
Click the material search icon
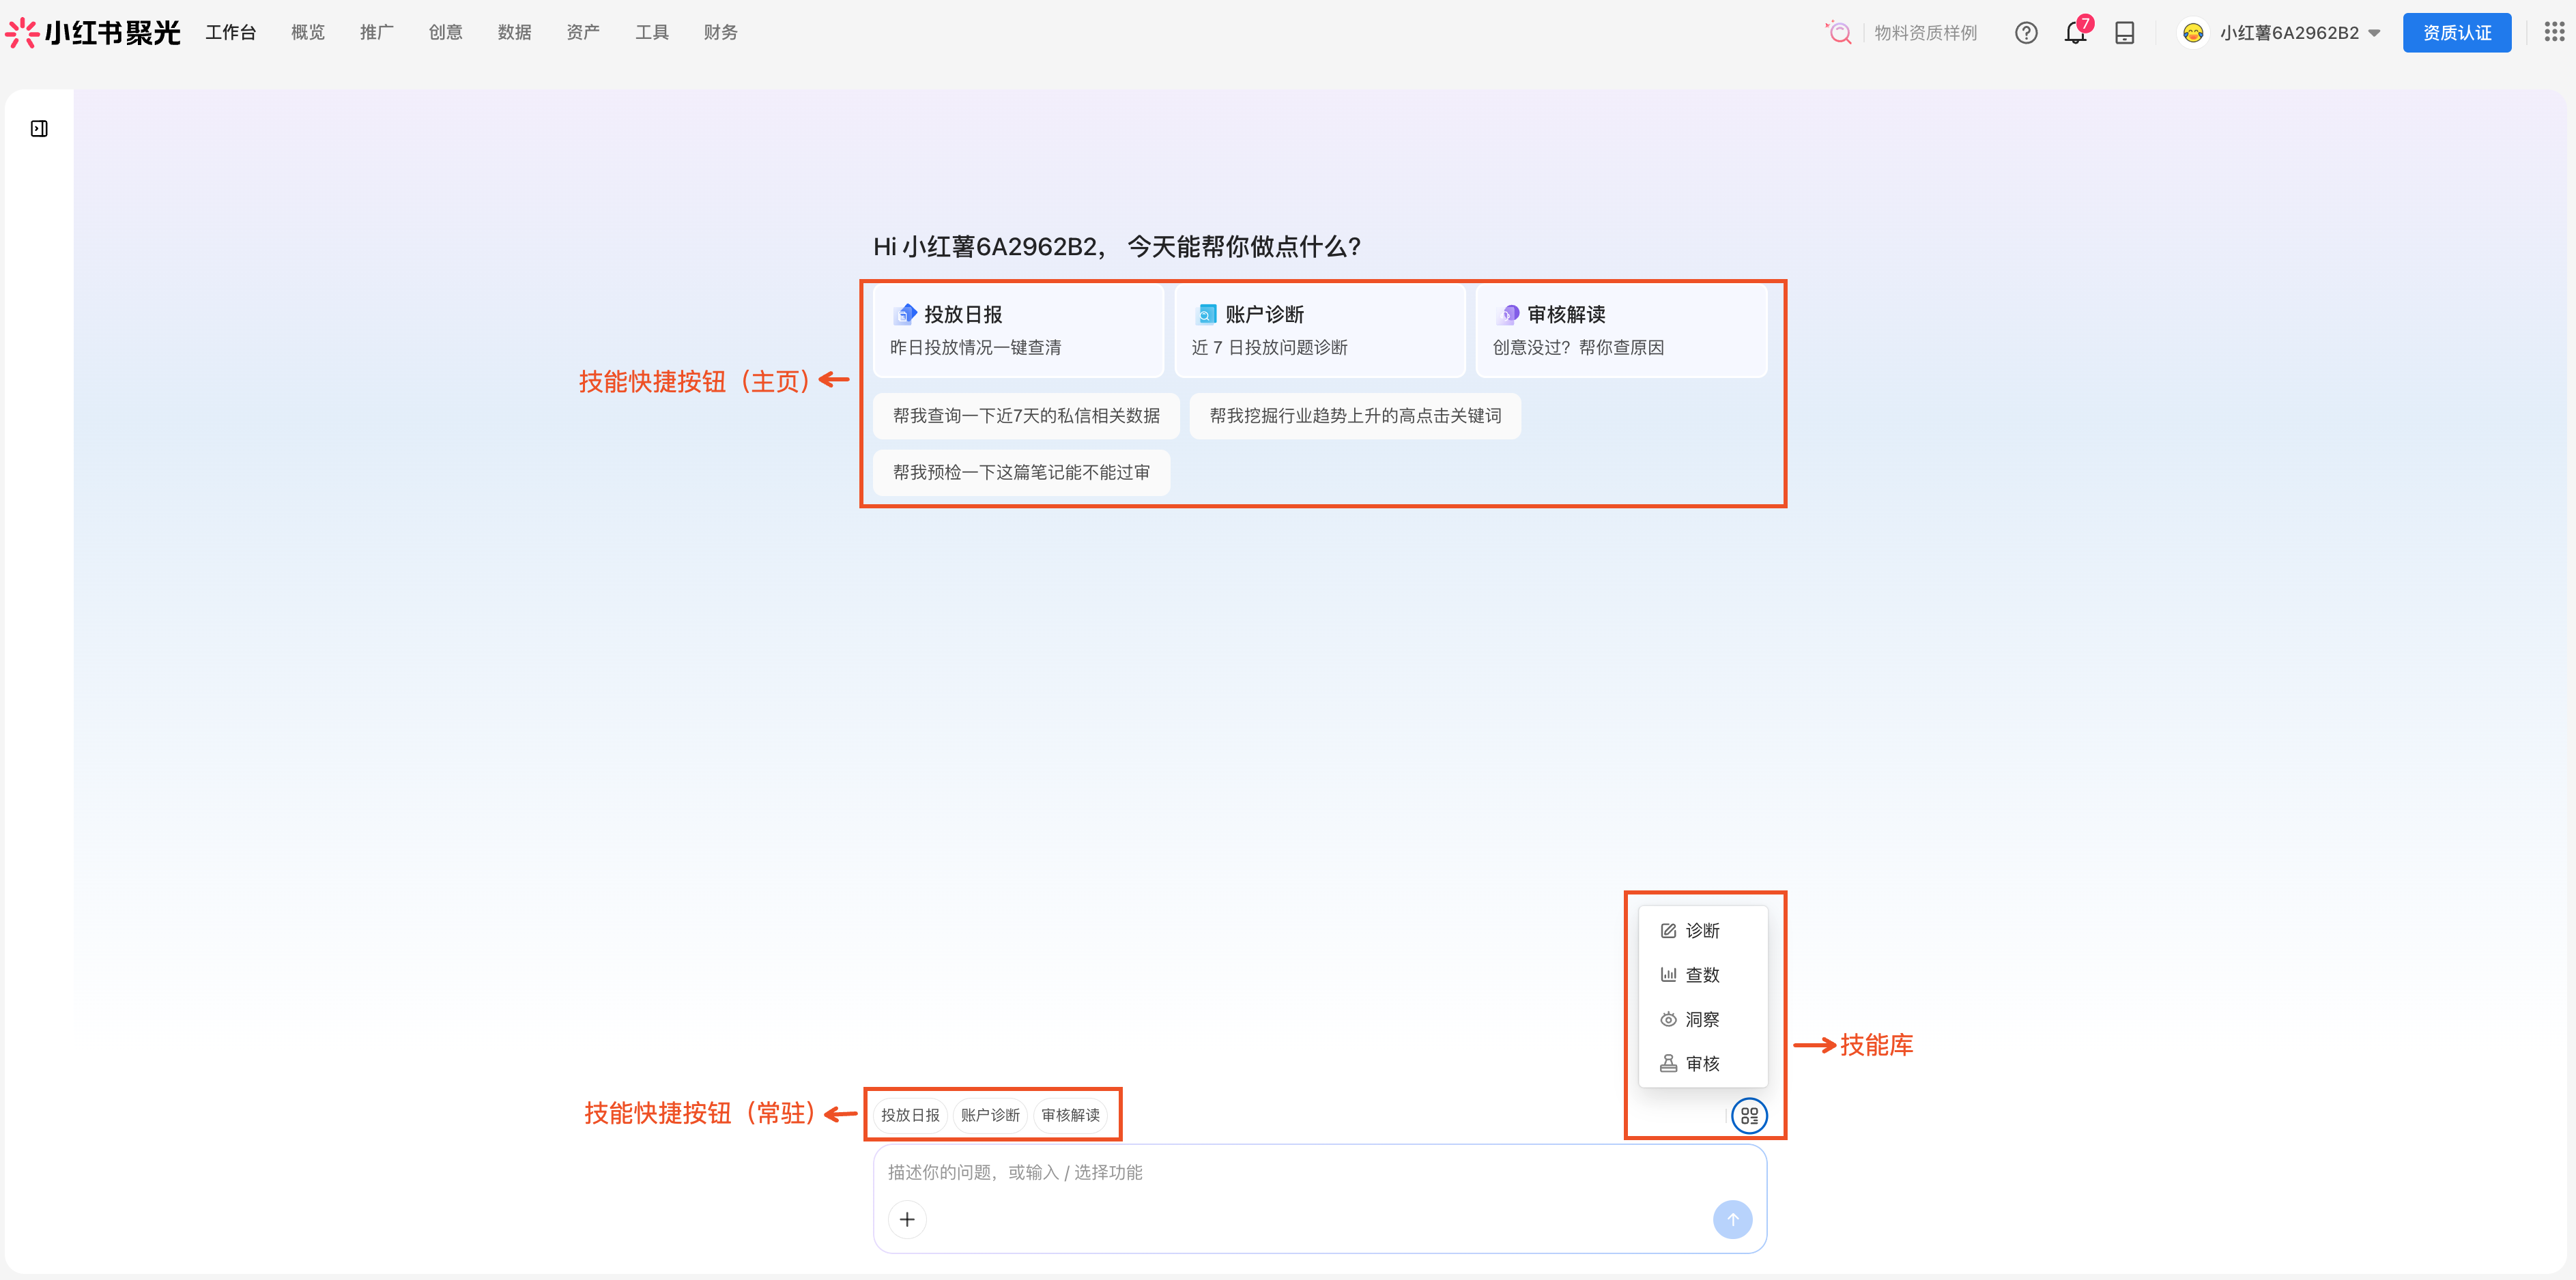click(1838, 33)
